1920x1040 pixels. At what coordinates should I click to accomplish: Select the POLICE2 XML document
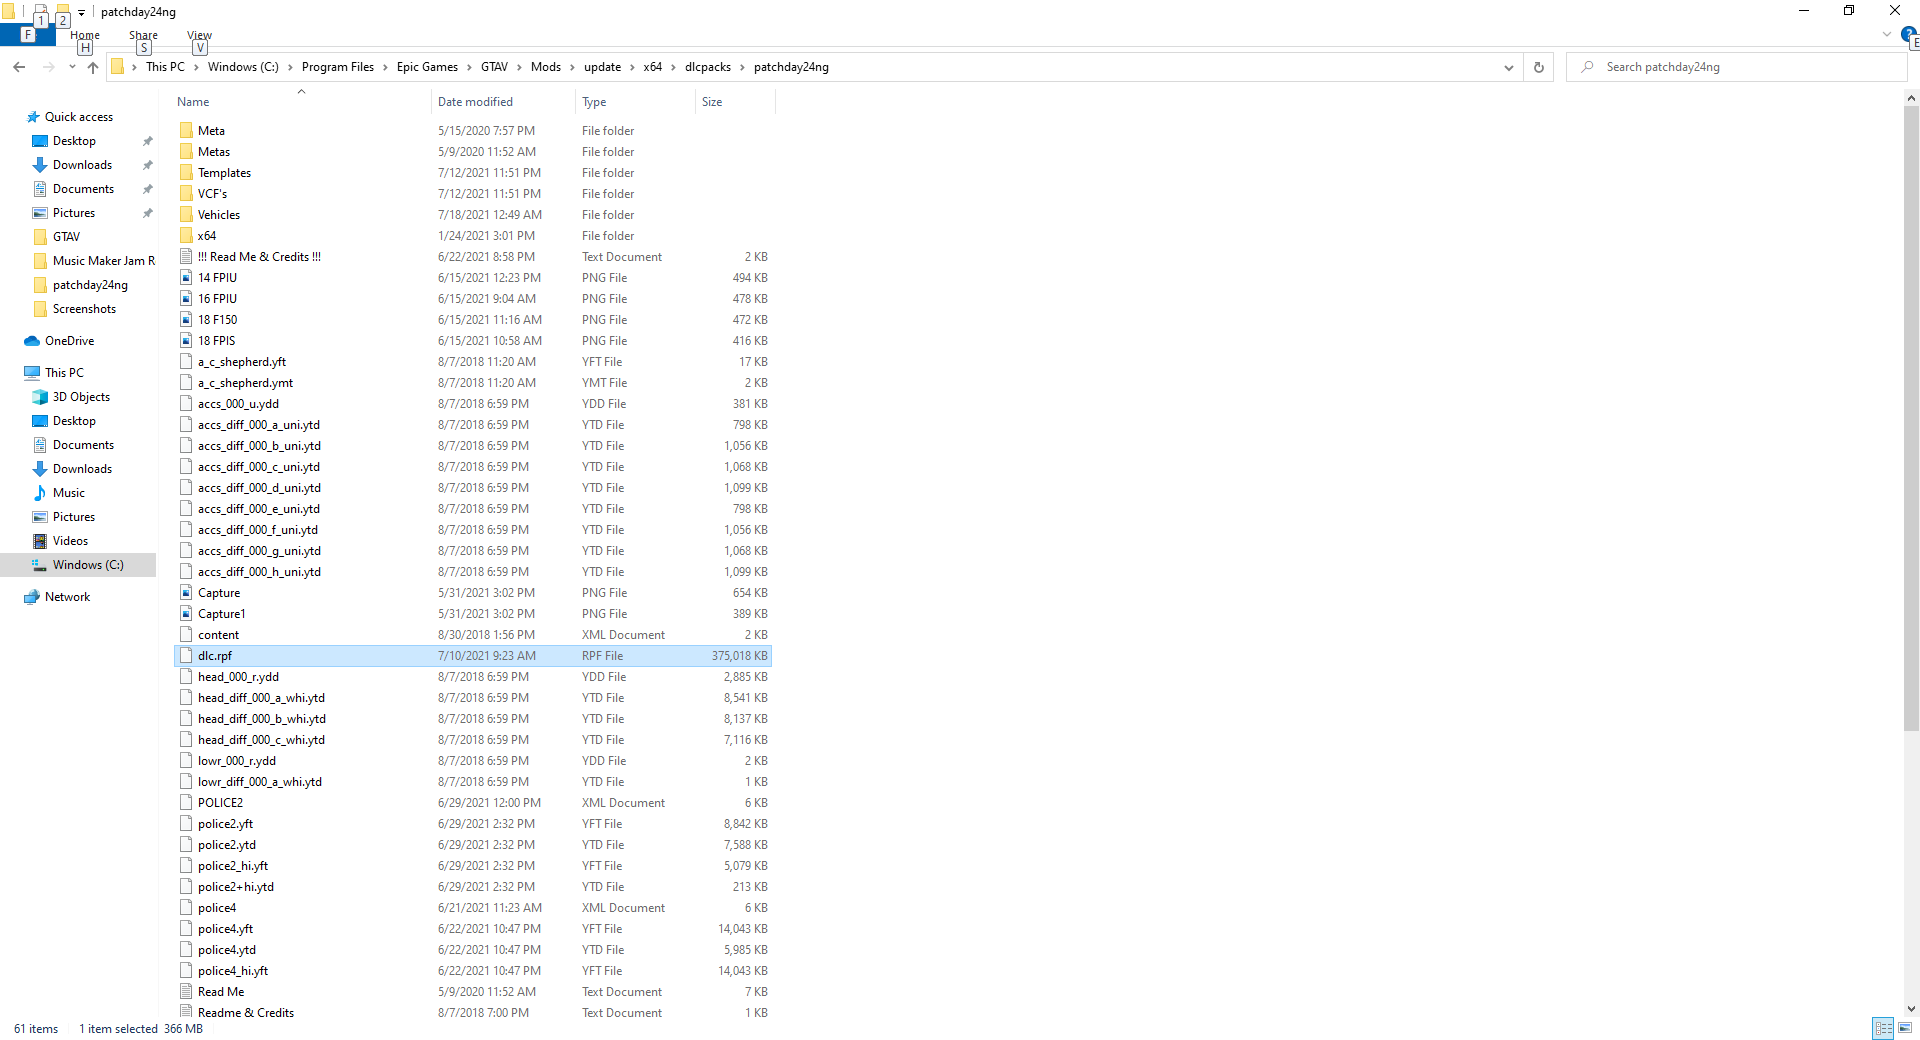point(472,803)
